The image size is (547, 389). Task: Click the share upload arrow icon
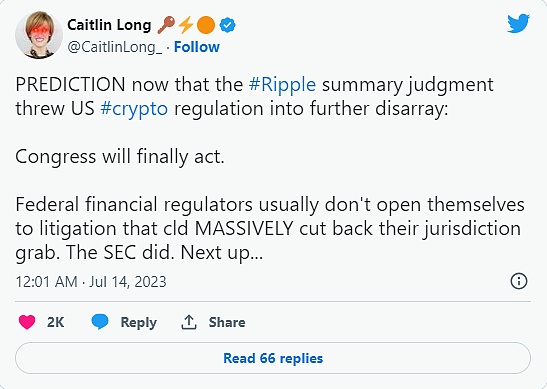click(189, 322)
